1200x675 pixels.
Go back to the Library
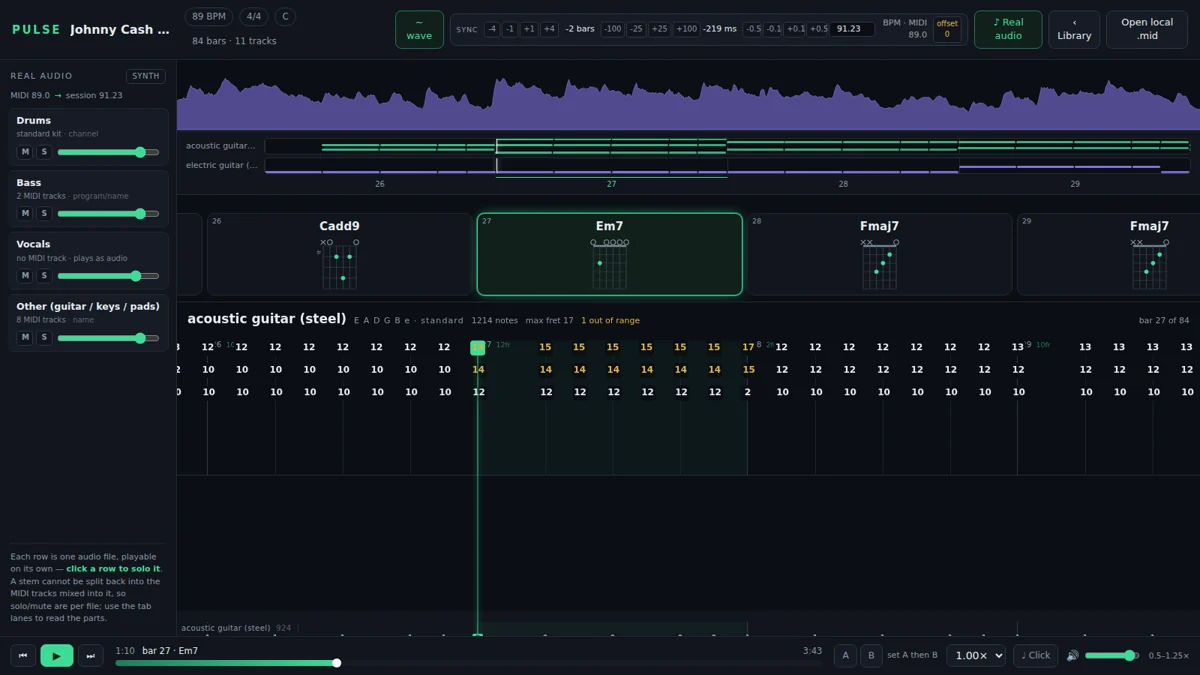click(x=1074, y=29)
